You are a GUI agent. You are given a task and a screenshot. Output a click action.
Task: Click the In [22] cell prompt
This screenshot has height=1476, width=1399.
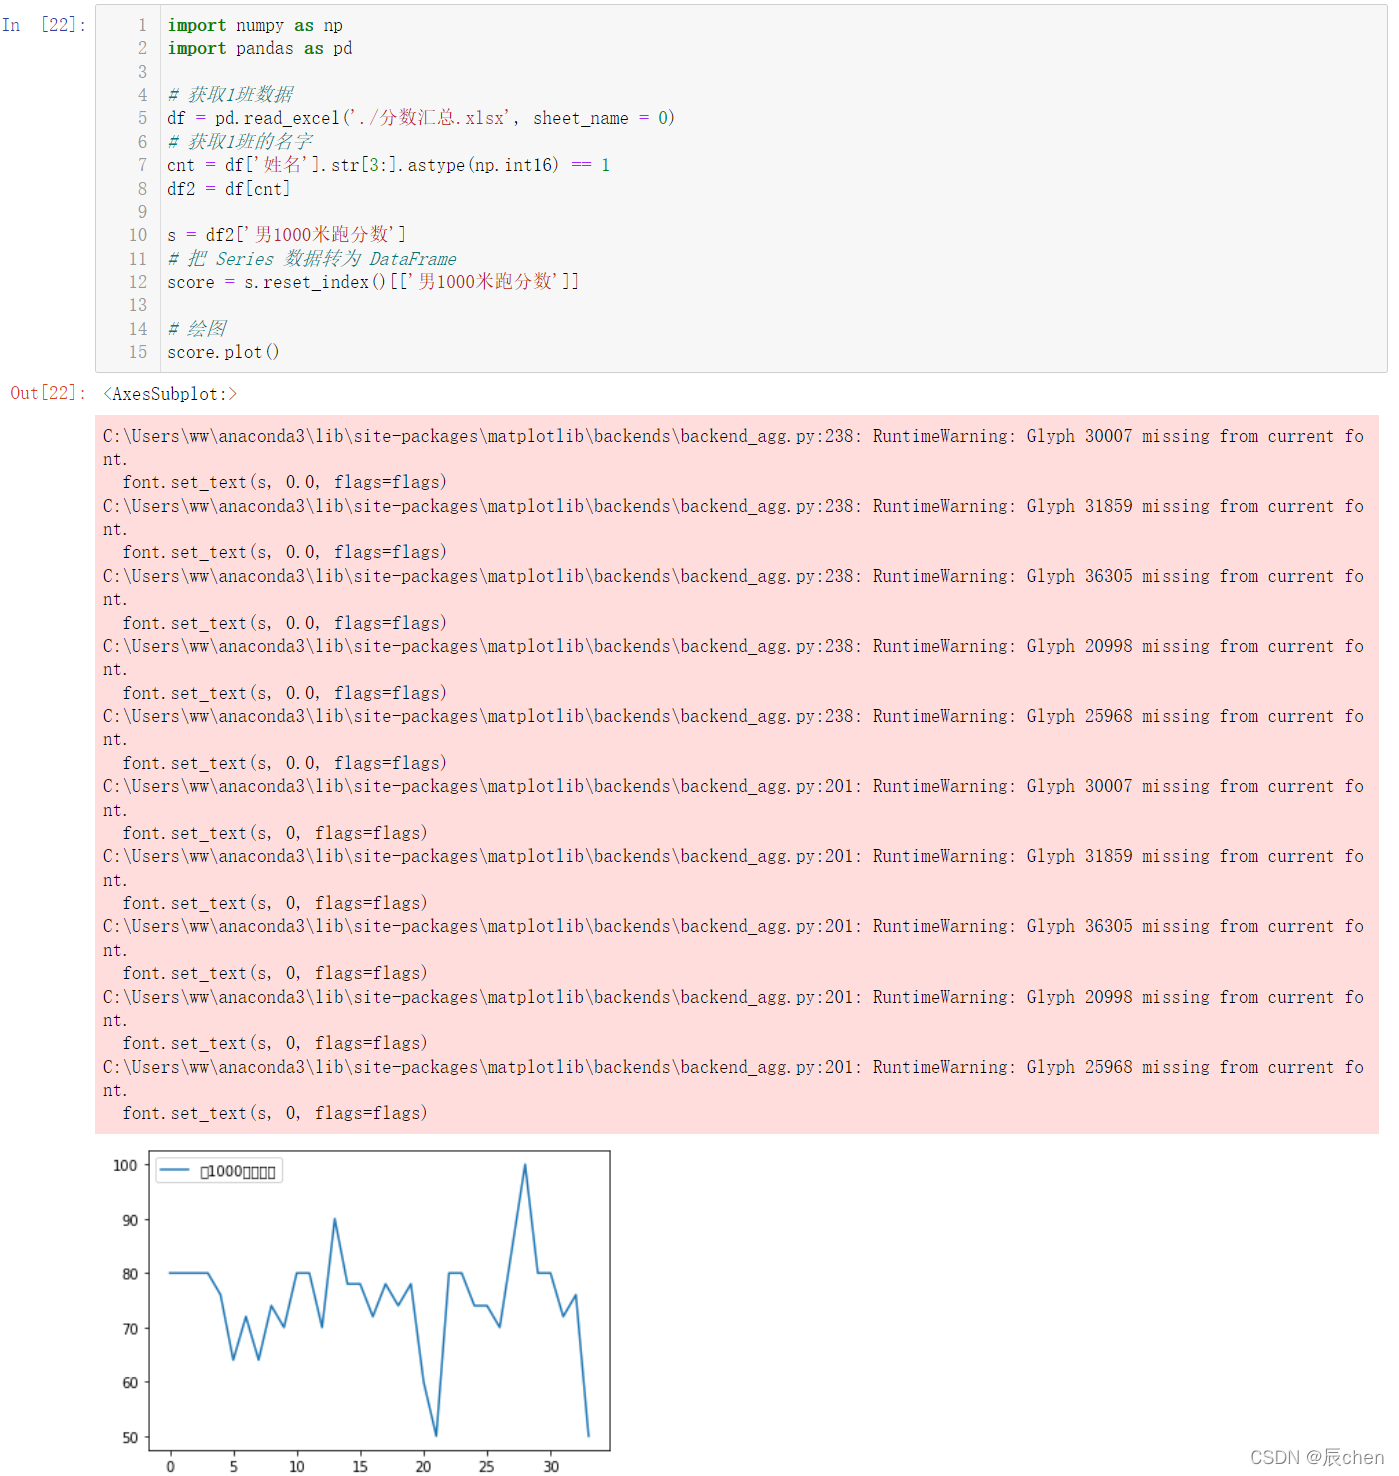click(44, 25)
